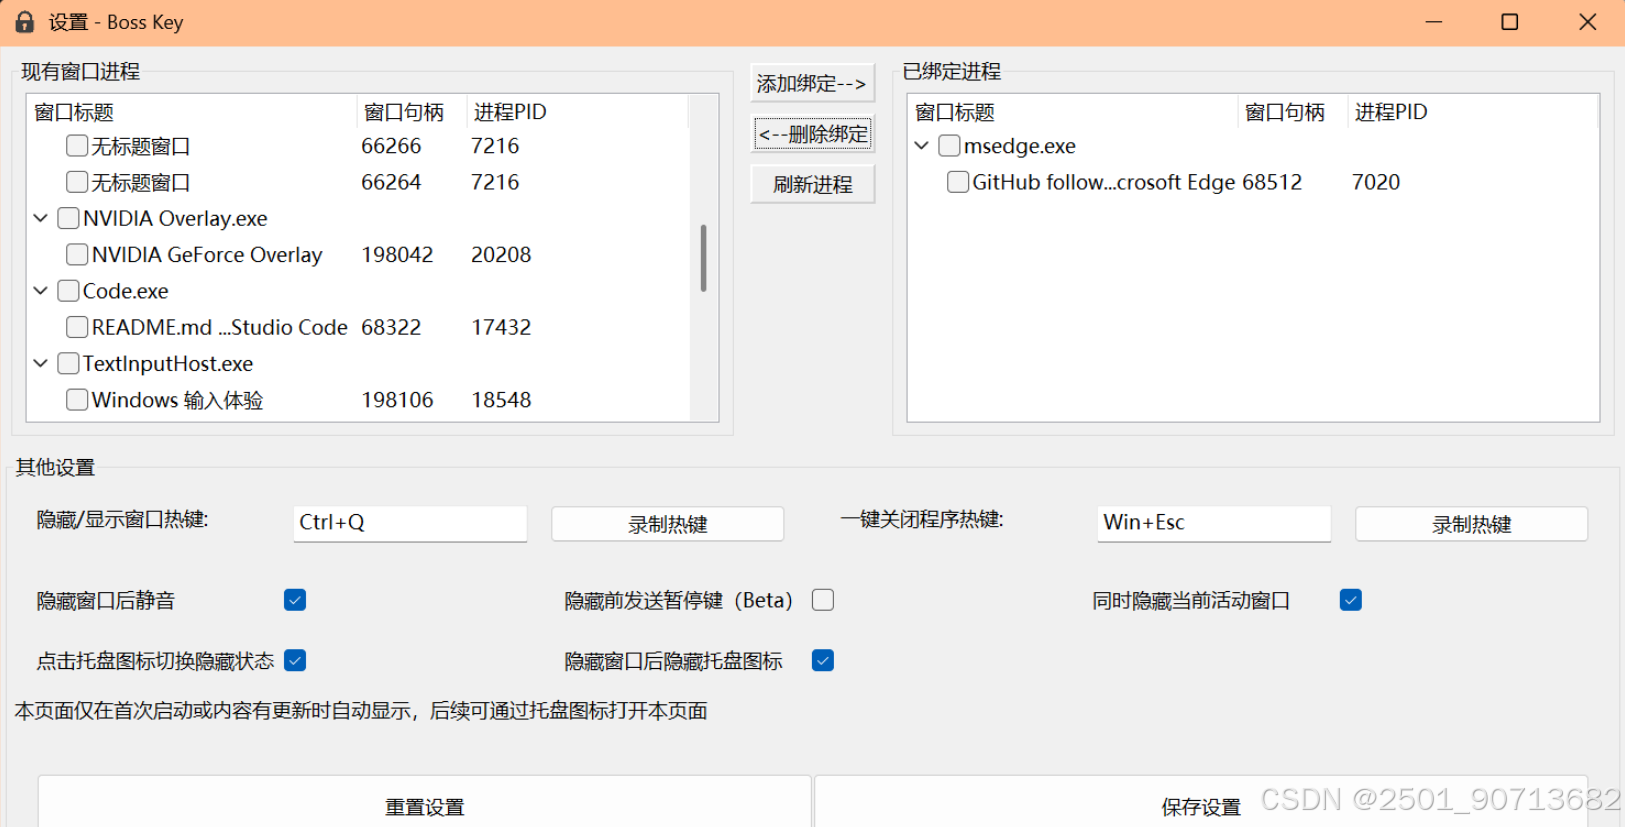This screenshot has width=1625, height=827.
Task: Check the Code.exe process box
Action: (68, 291)
